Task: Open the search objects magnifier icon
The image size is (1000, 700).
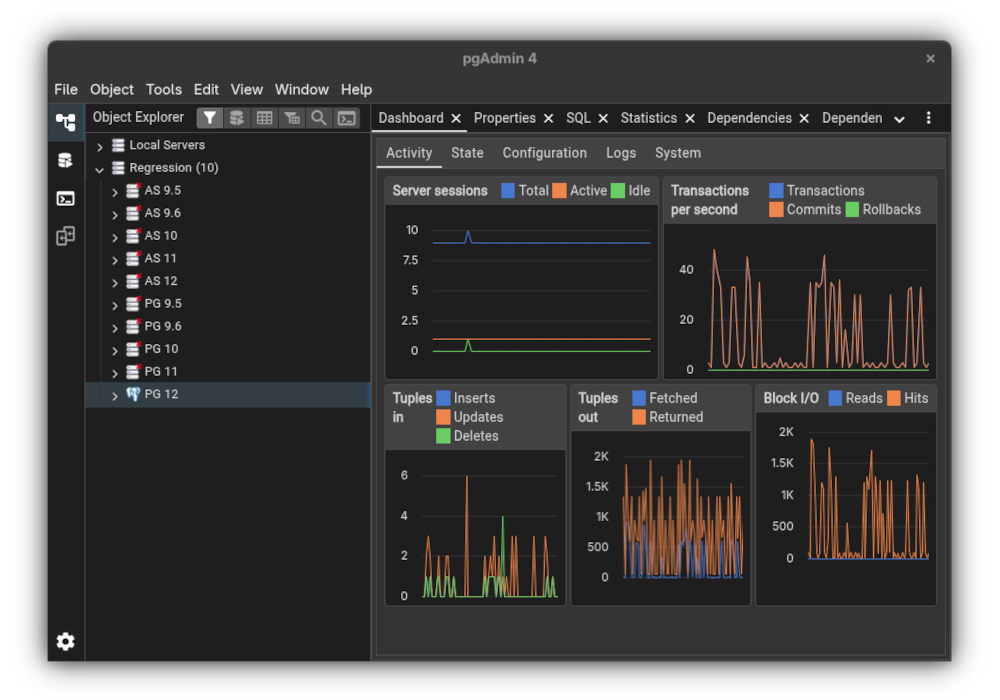Action: click(x=319, y=118)
